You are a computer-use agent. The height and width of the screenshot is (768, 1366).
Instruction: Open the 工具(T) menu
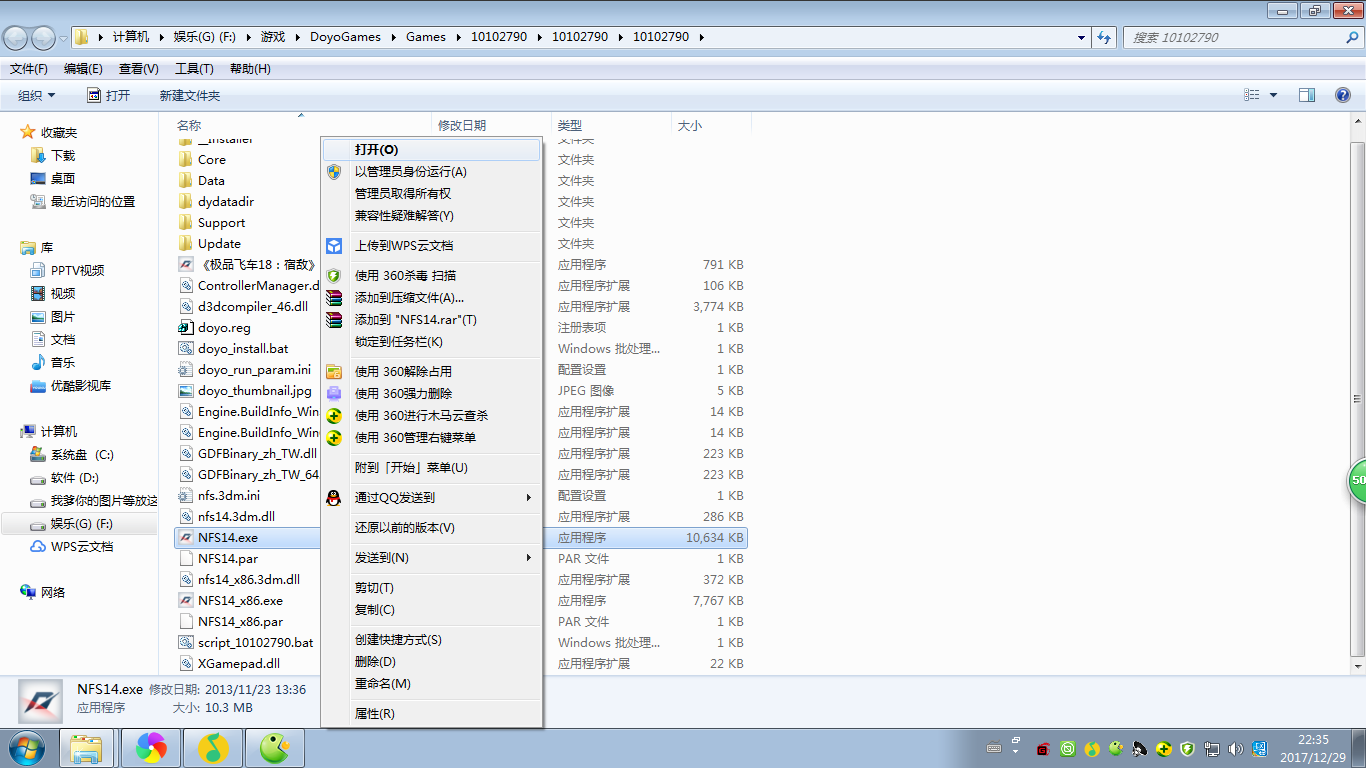point(194,69)
